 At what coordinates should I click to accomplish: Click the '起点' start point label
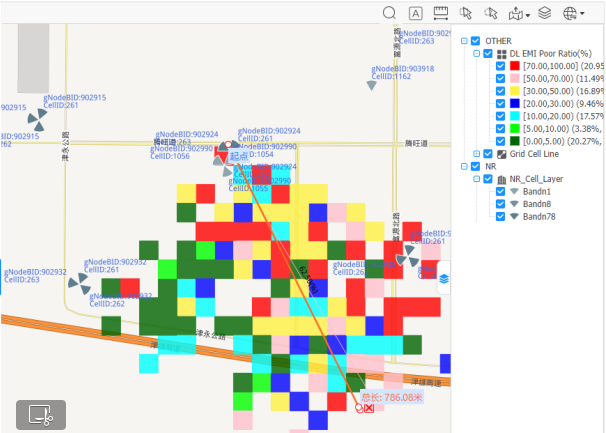pos(238,156)
